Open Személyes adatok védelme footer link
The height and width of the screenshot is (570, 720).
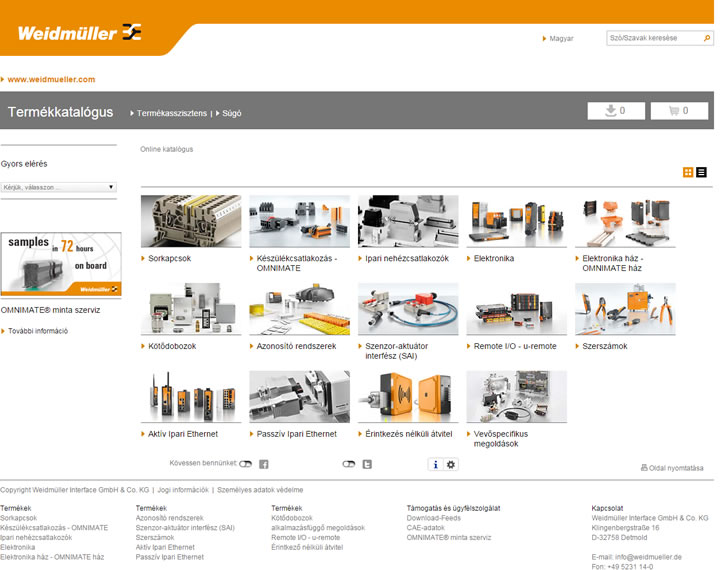[260, 490]
